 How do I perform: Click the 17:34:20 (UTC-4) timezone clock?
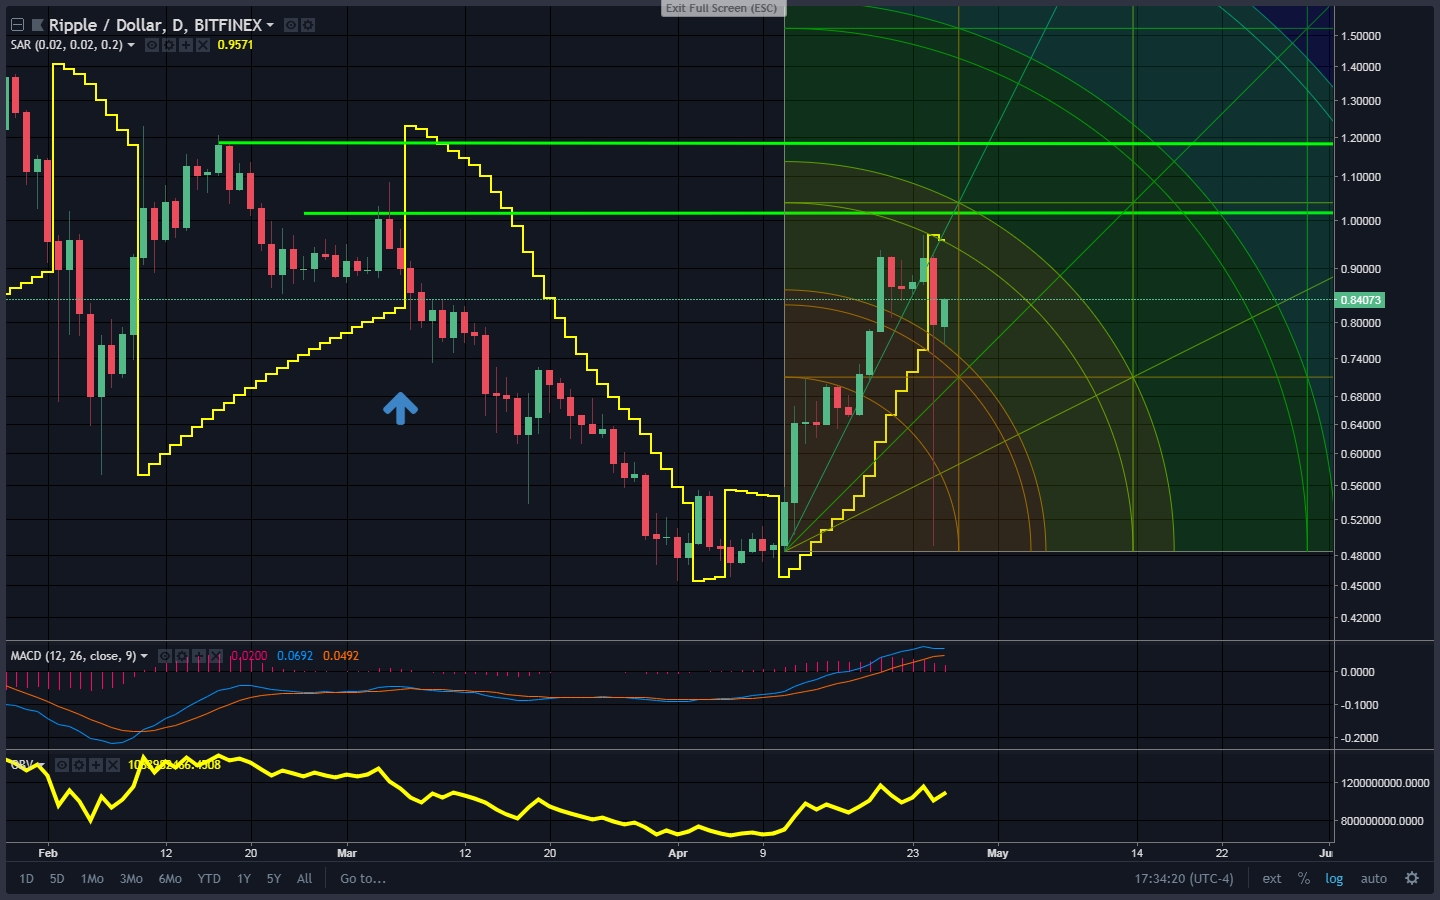point(1184,879)
